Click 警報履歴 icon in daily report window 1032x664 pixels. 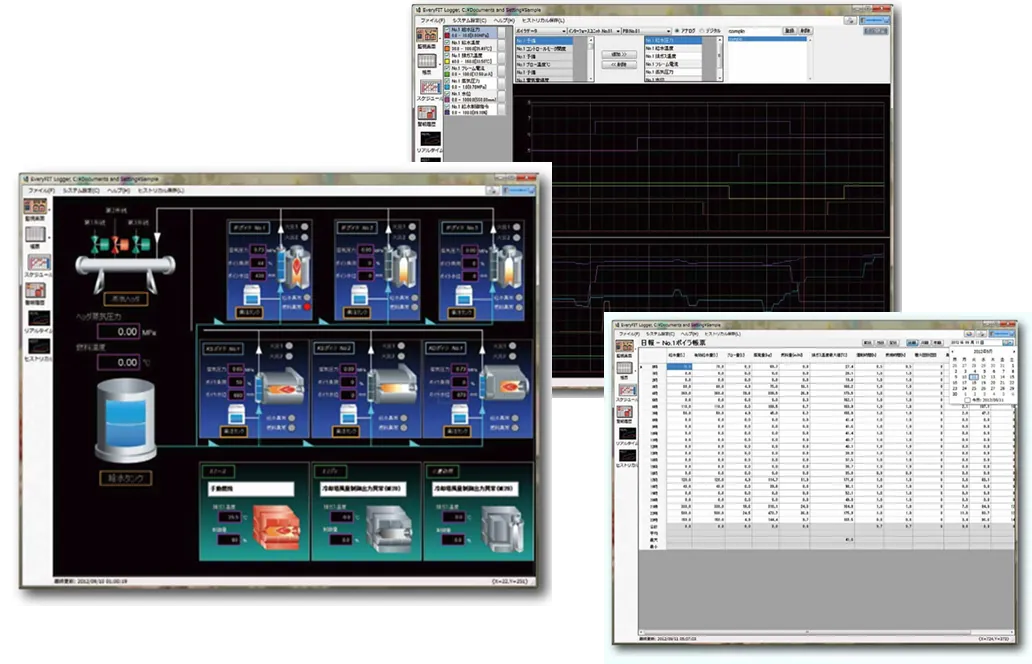624,412
